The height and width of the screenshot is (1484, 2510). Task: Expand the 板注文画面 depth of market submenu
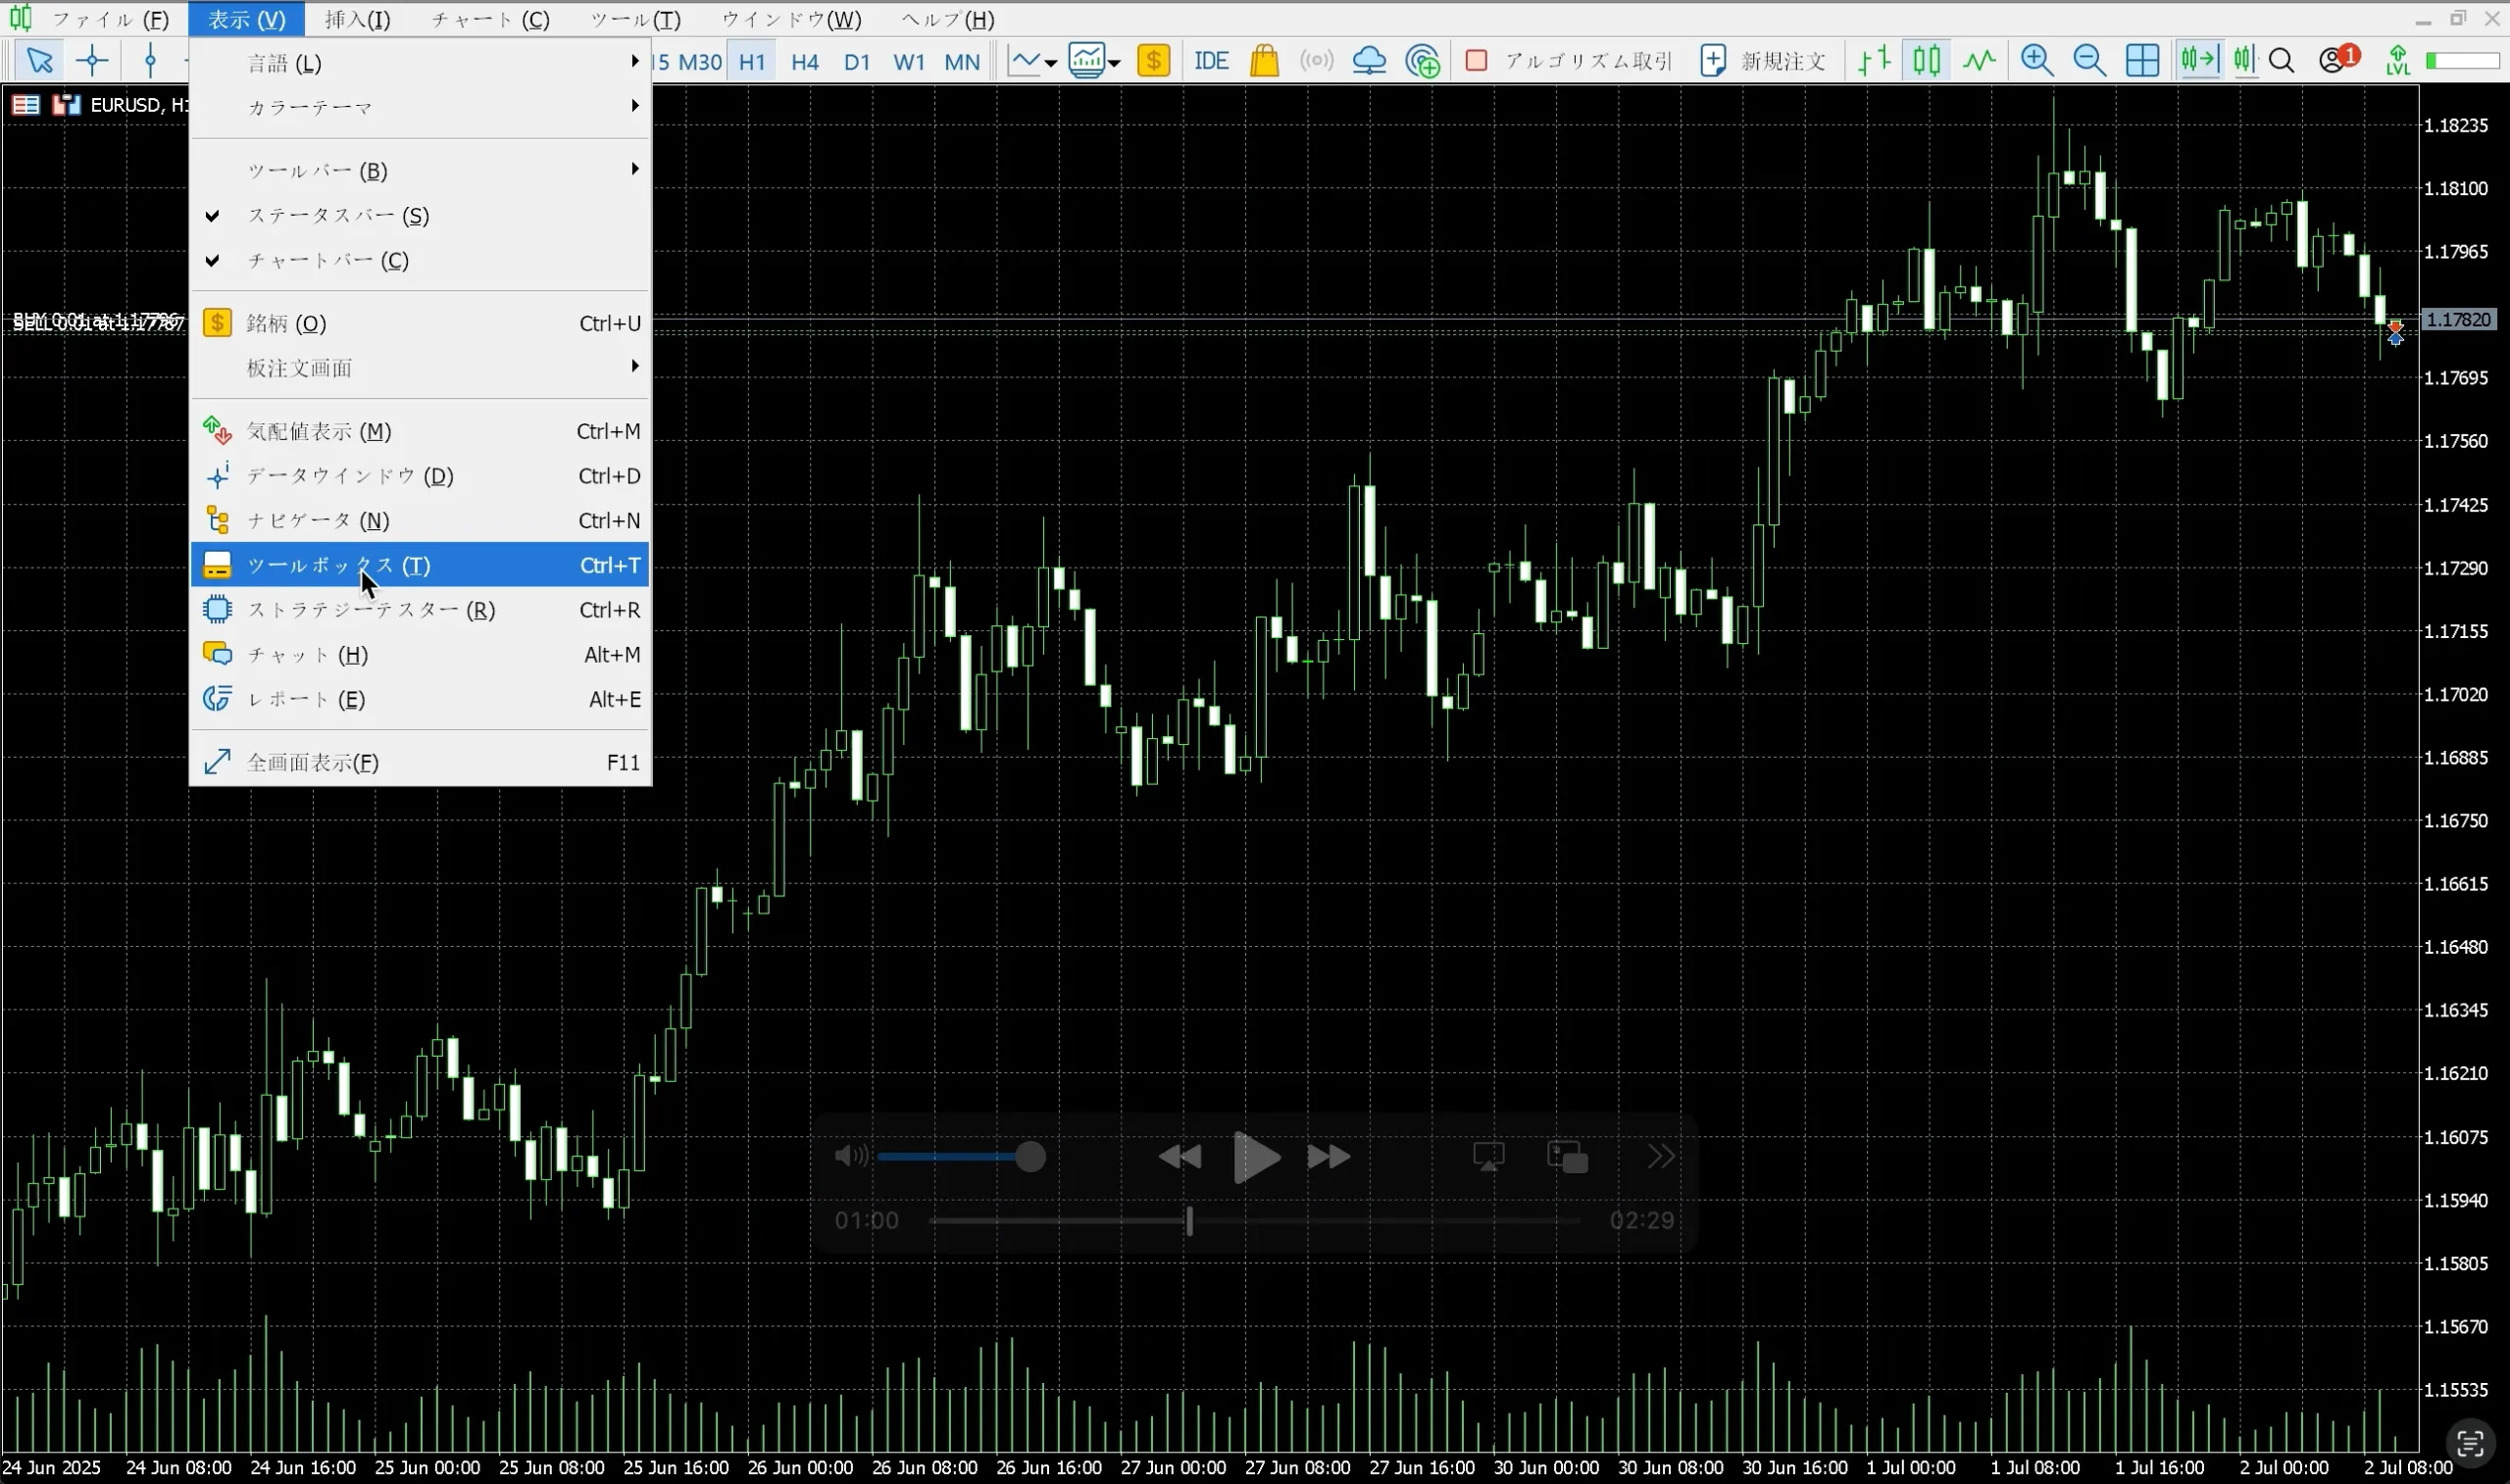(420, 368)
